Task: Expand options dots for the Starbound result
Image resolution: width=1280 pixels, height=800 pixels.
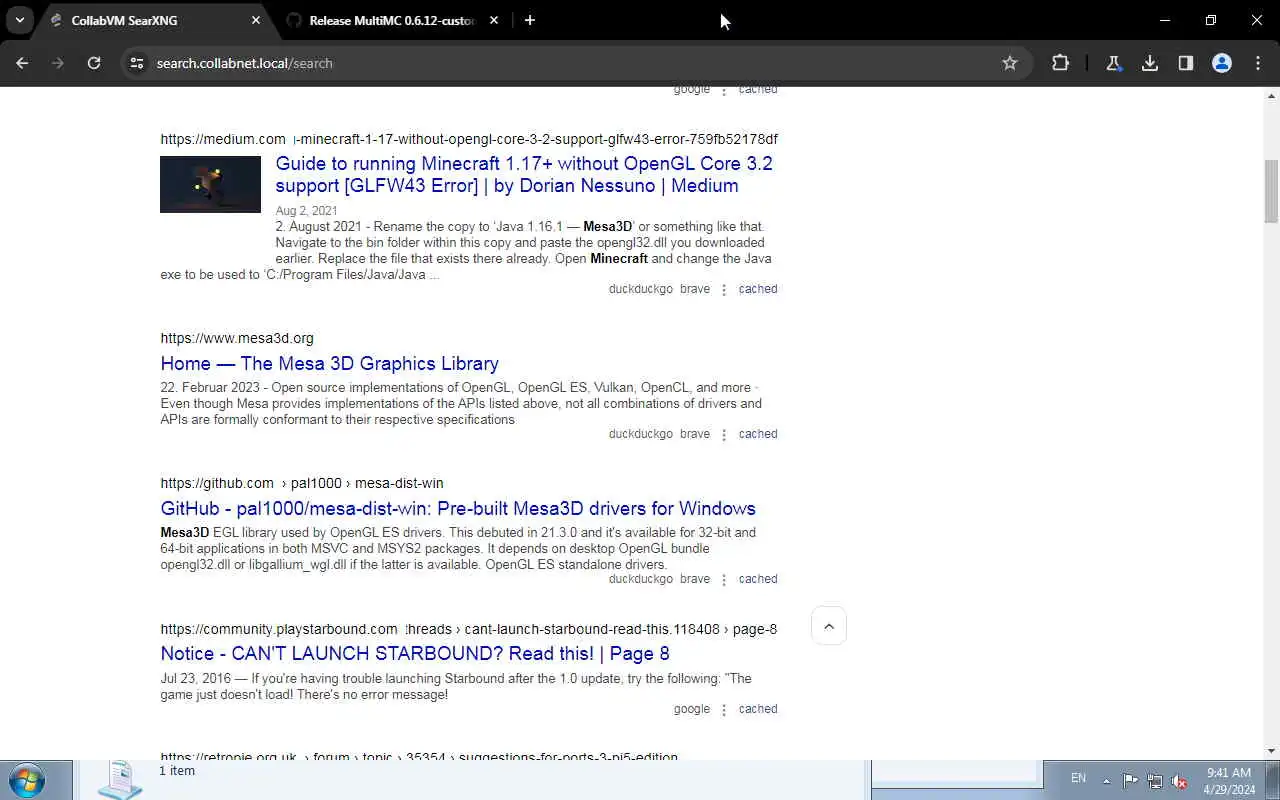Action: 724,710
